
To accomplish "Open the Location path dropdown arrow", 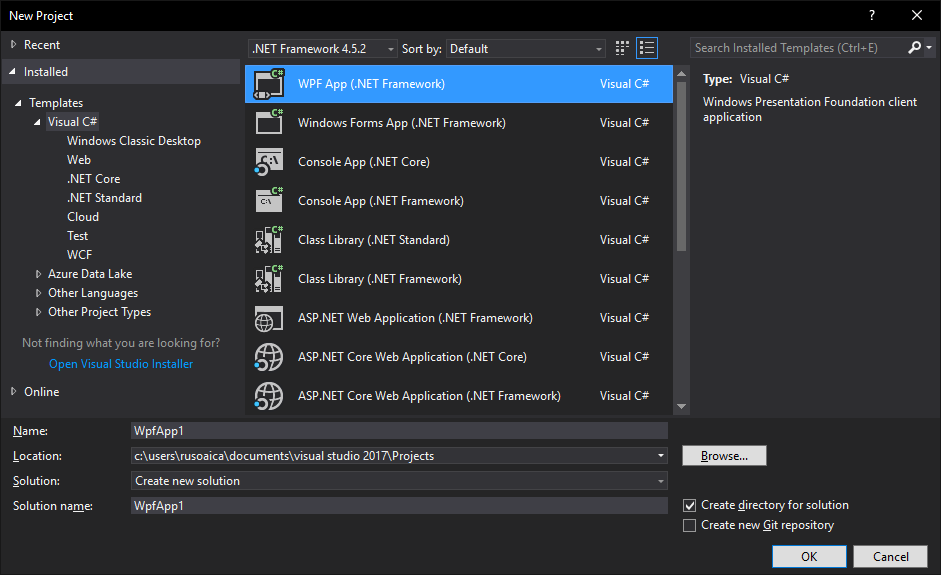I will (x=661, y=456).
